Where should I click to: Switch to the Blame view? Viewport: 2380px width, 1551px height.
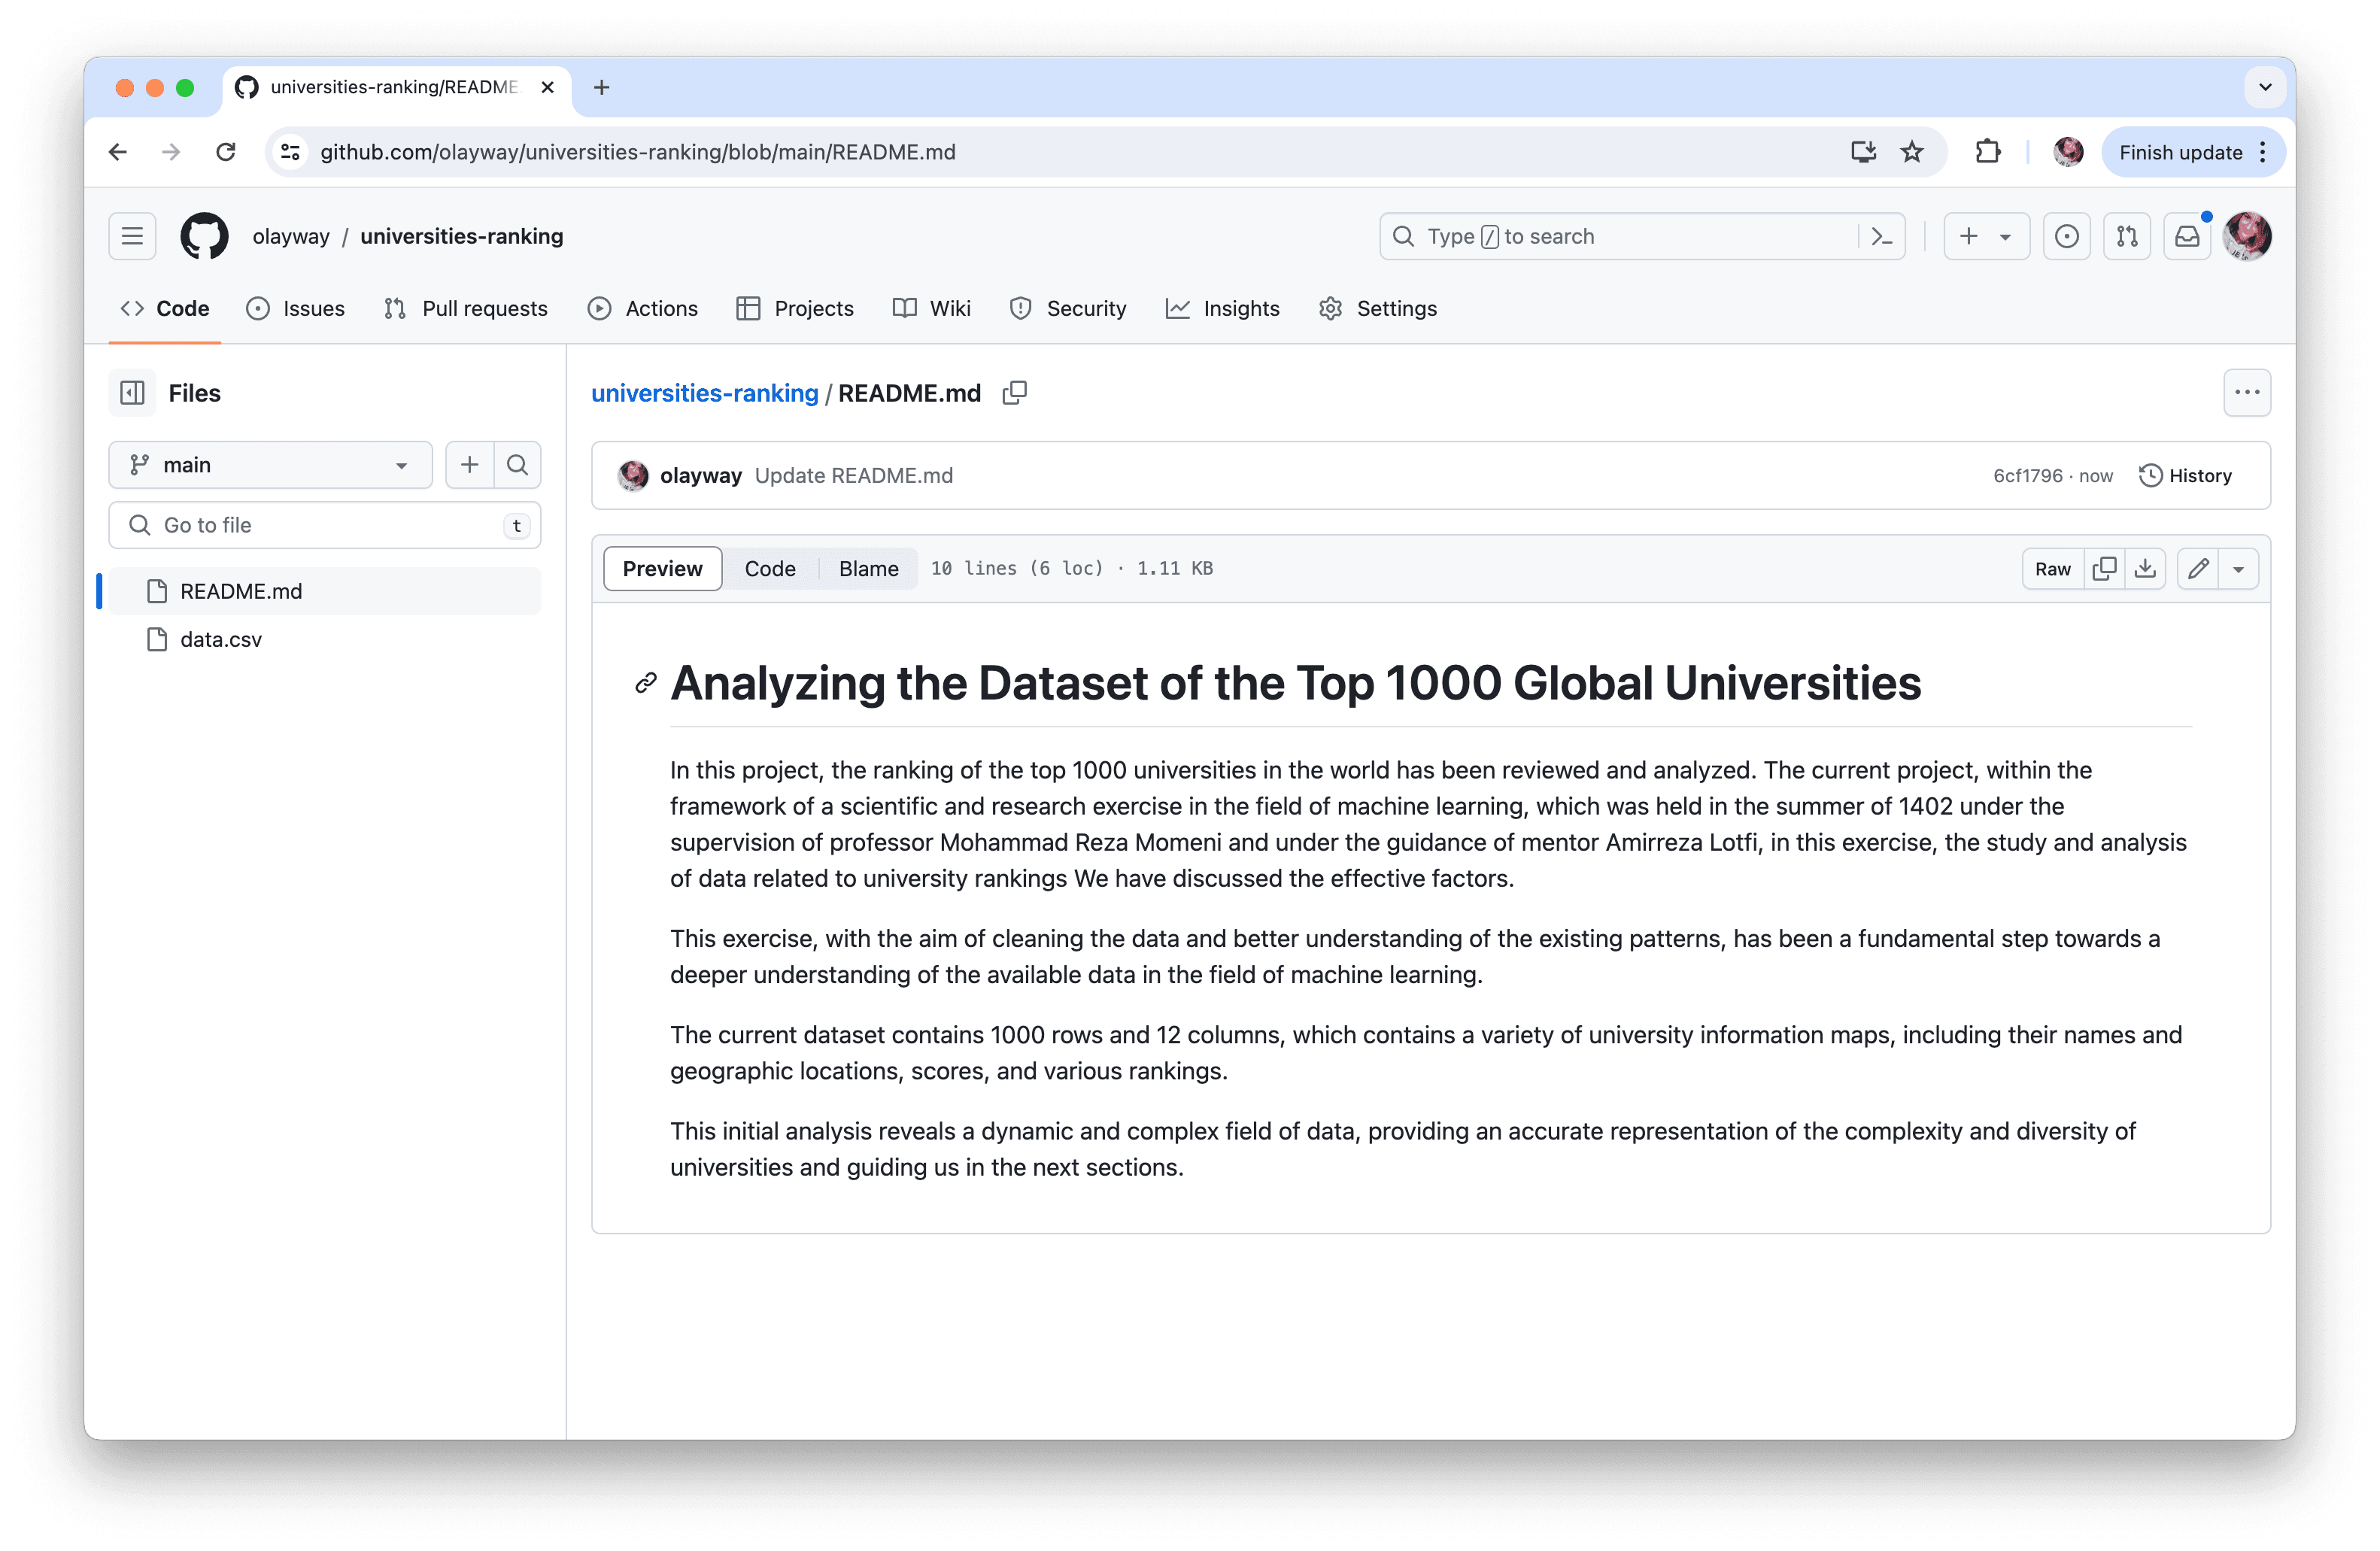coord(868,568)
